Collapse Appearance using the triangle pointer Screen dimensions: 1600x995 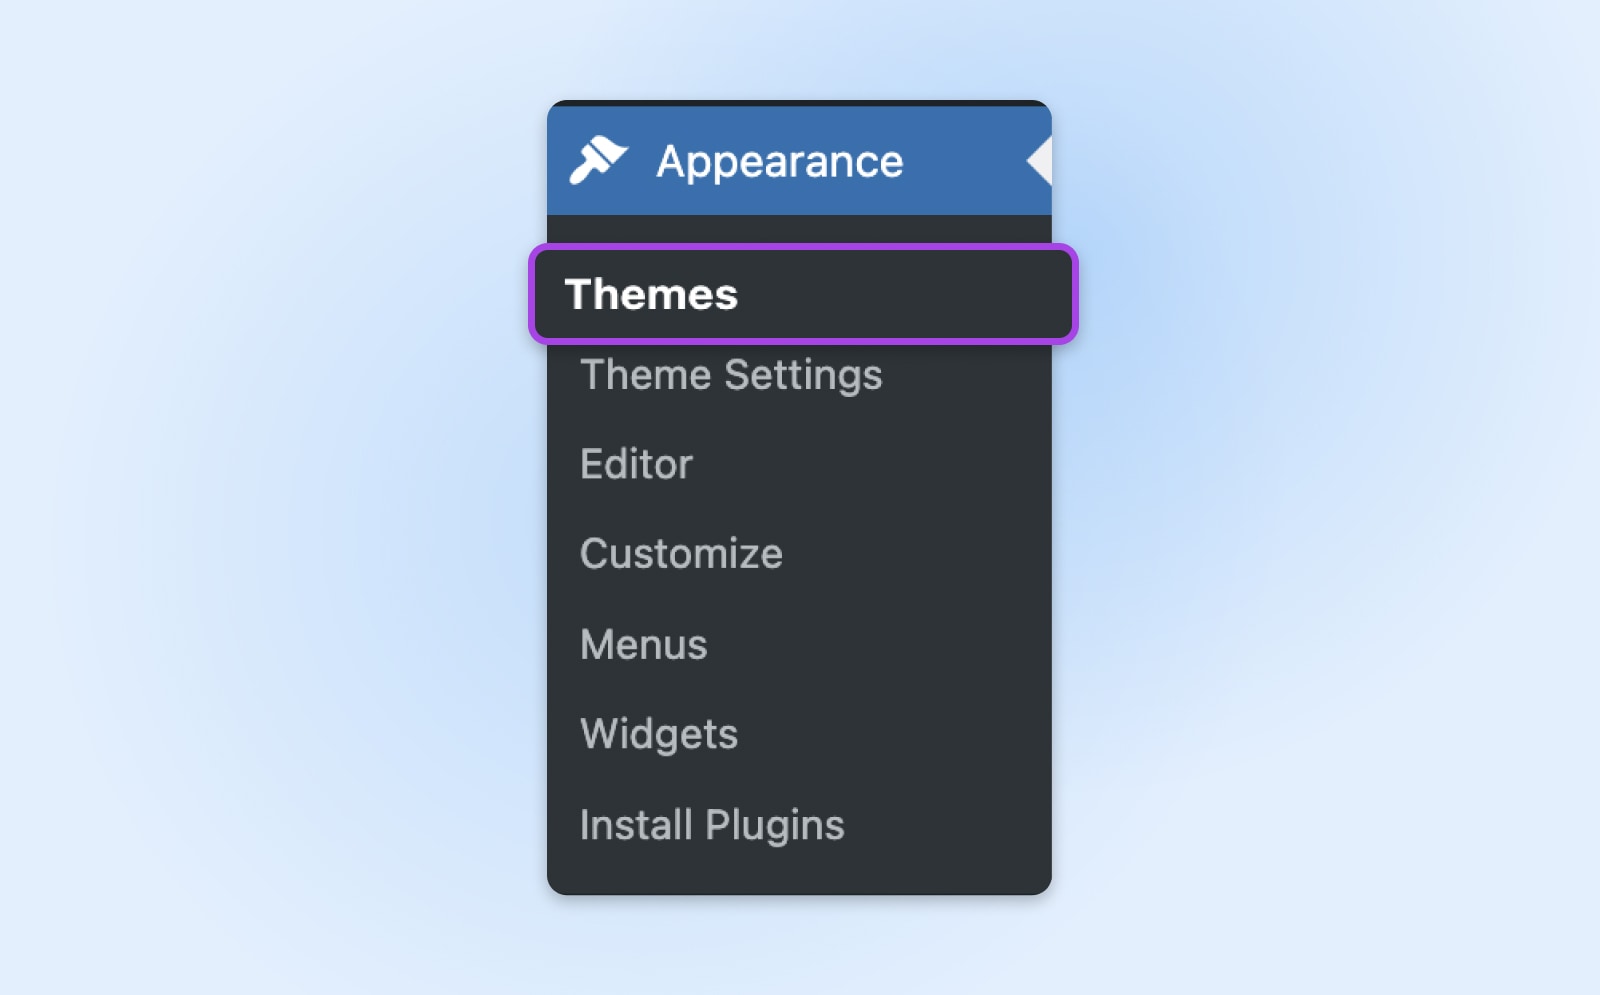coord(1040,161)
